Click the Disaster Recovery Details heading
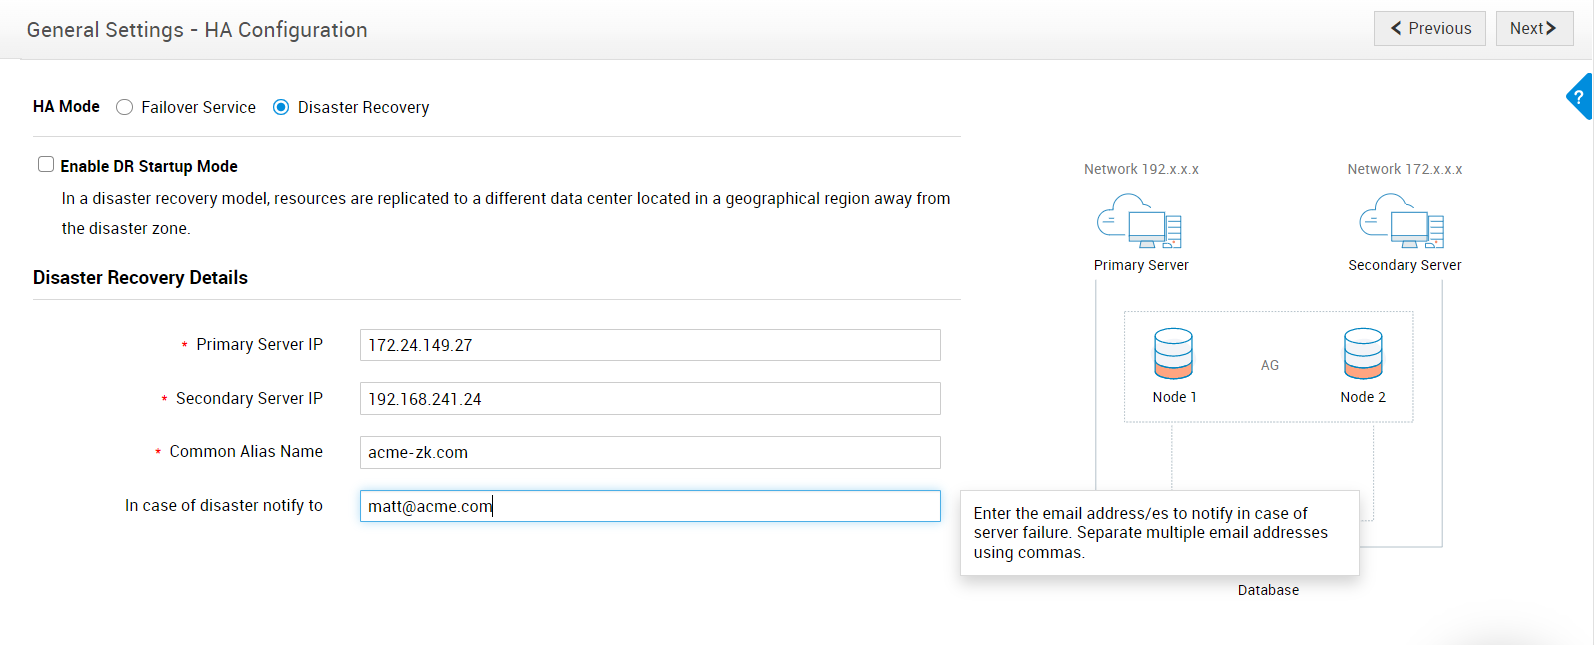This screenshot has height=645, width=1596. point(140,278)
